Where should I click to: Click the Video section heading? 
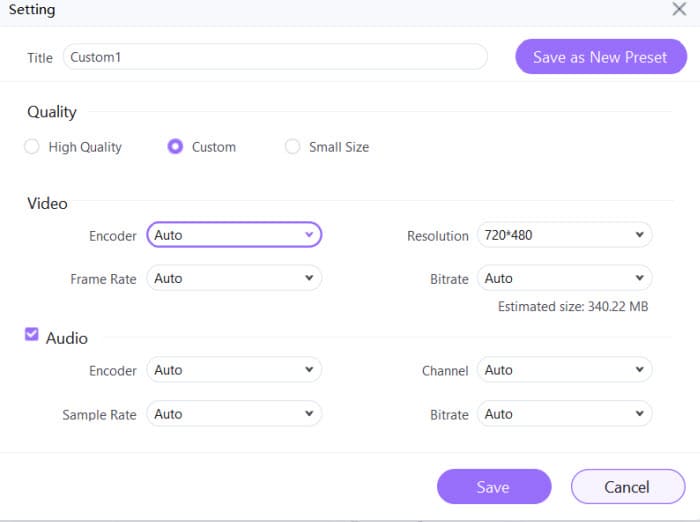pos(47,204)
